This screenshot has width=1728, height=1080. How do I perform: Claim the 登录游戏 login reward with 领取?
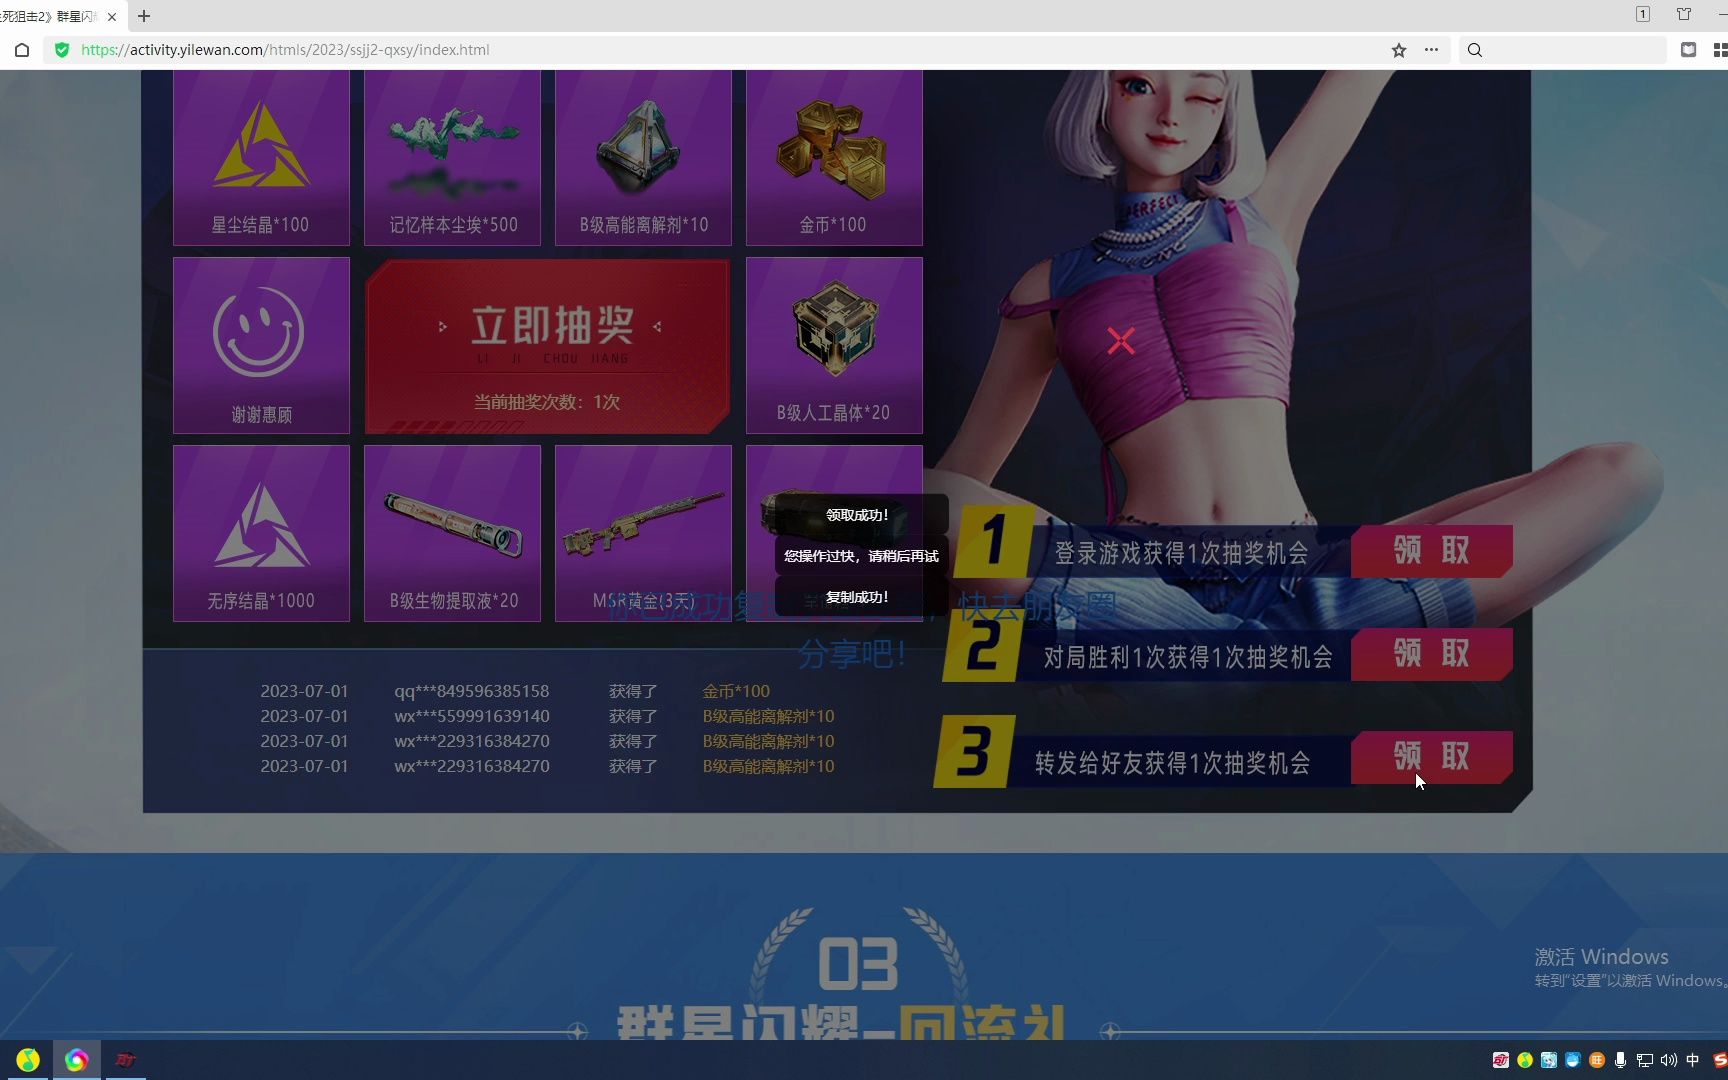(1431, 550)
